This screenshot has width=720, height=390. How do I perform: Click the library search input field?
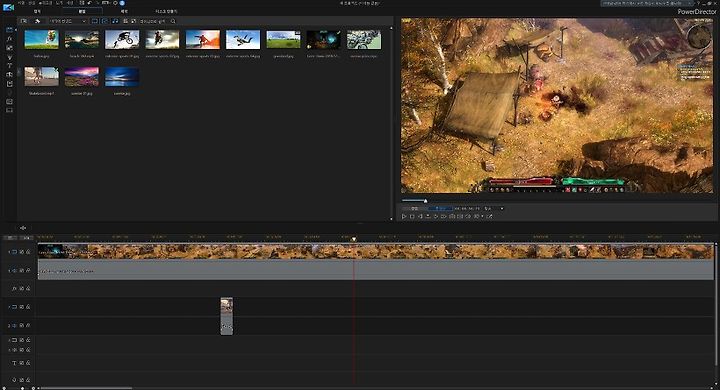point(154,21)
